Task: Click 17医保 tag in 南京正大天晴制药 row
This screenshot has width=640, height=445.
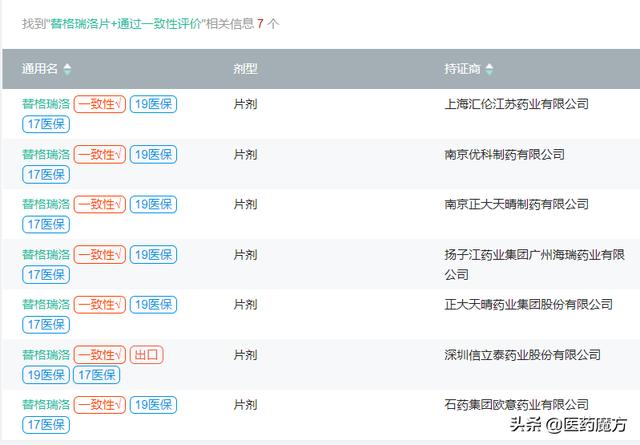Action: point(46,224)
